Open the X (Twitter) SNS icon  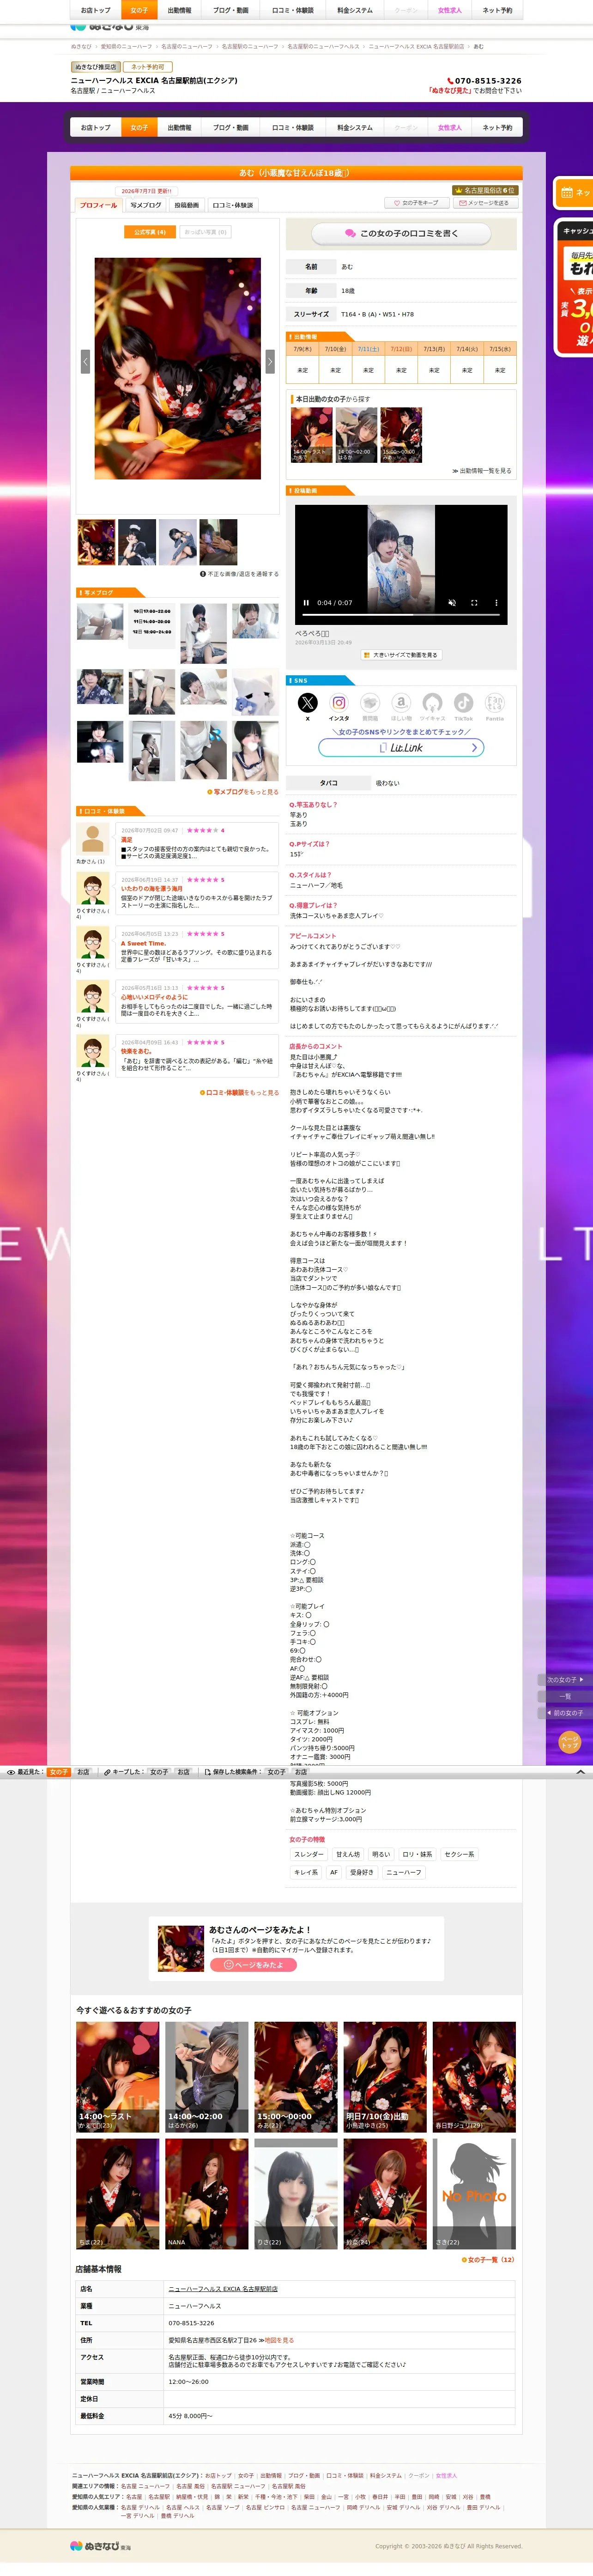[308, 703]
